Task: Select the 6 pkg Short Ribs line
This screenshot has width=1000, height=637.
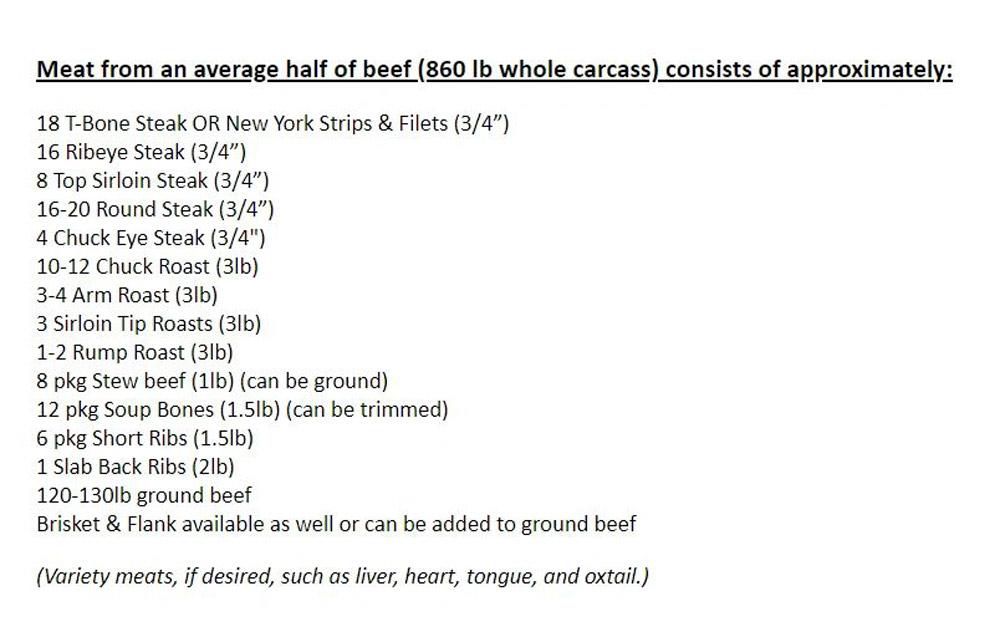Action: coord(145,438)
